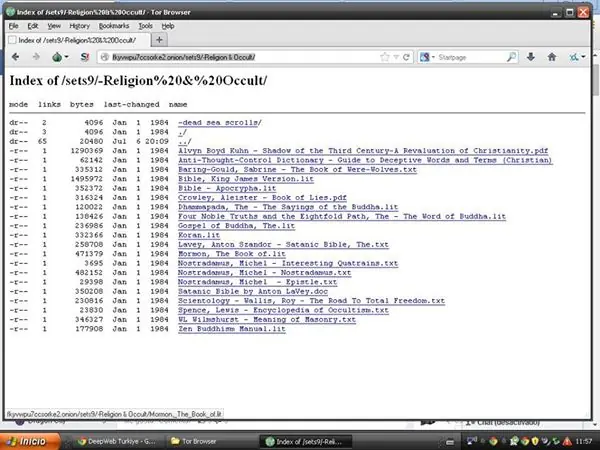The width and height of the screenshot is (600, 450).
Task: Click the search magnifier icon
Action: [x=512, y=57]
